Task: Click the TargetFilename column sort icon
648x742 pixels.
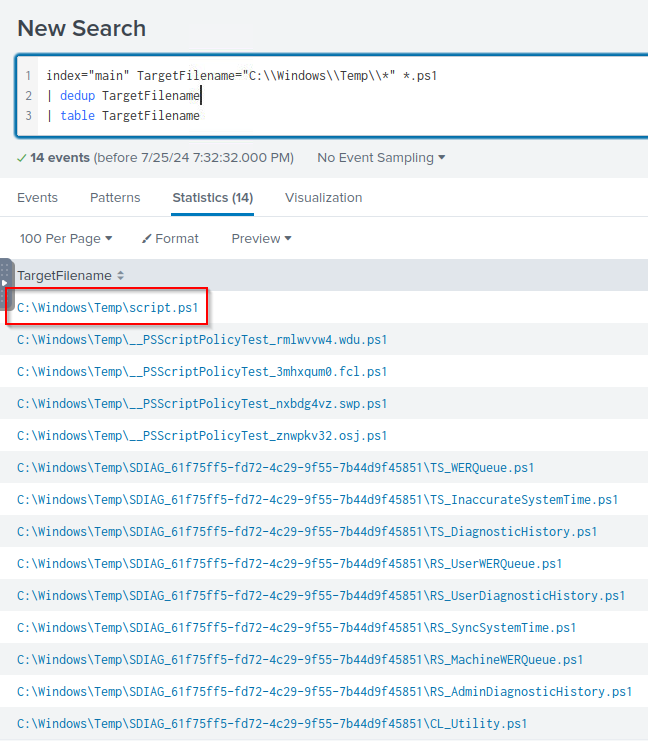Action: tap(121, 275)
